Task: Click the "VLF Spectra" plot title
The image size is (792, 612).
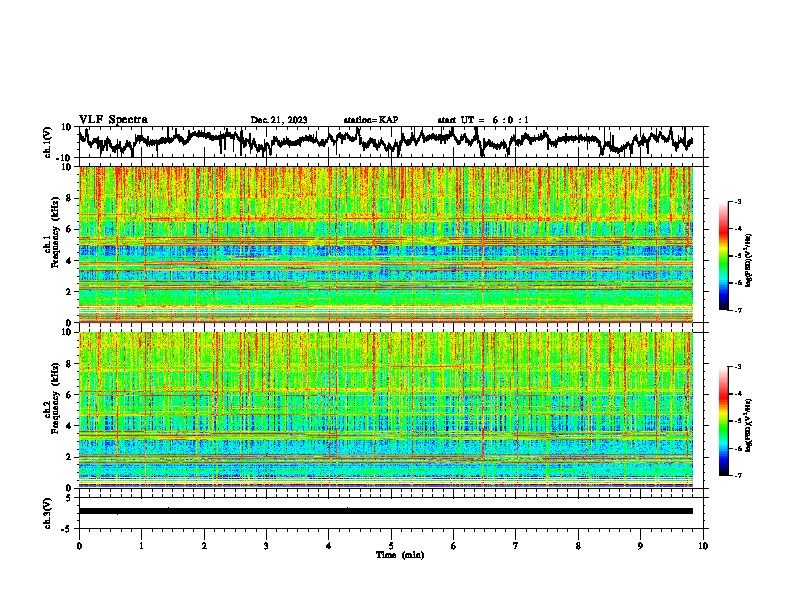Action: coord(113,120)
